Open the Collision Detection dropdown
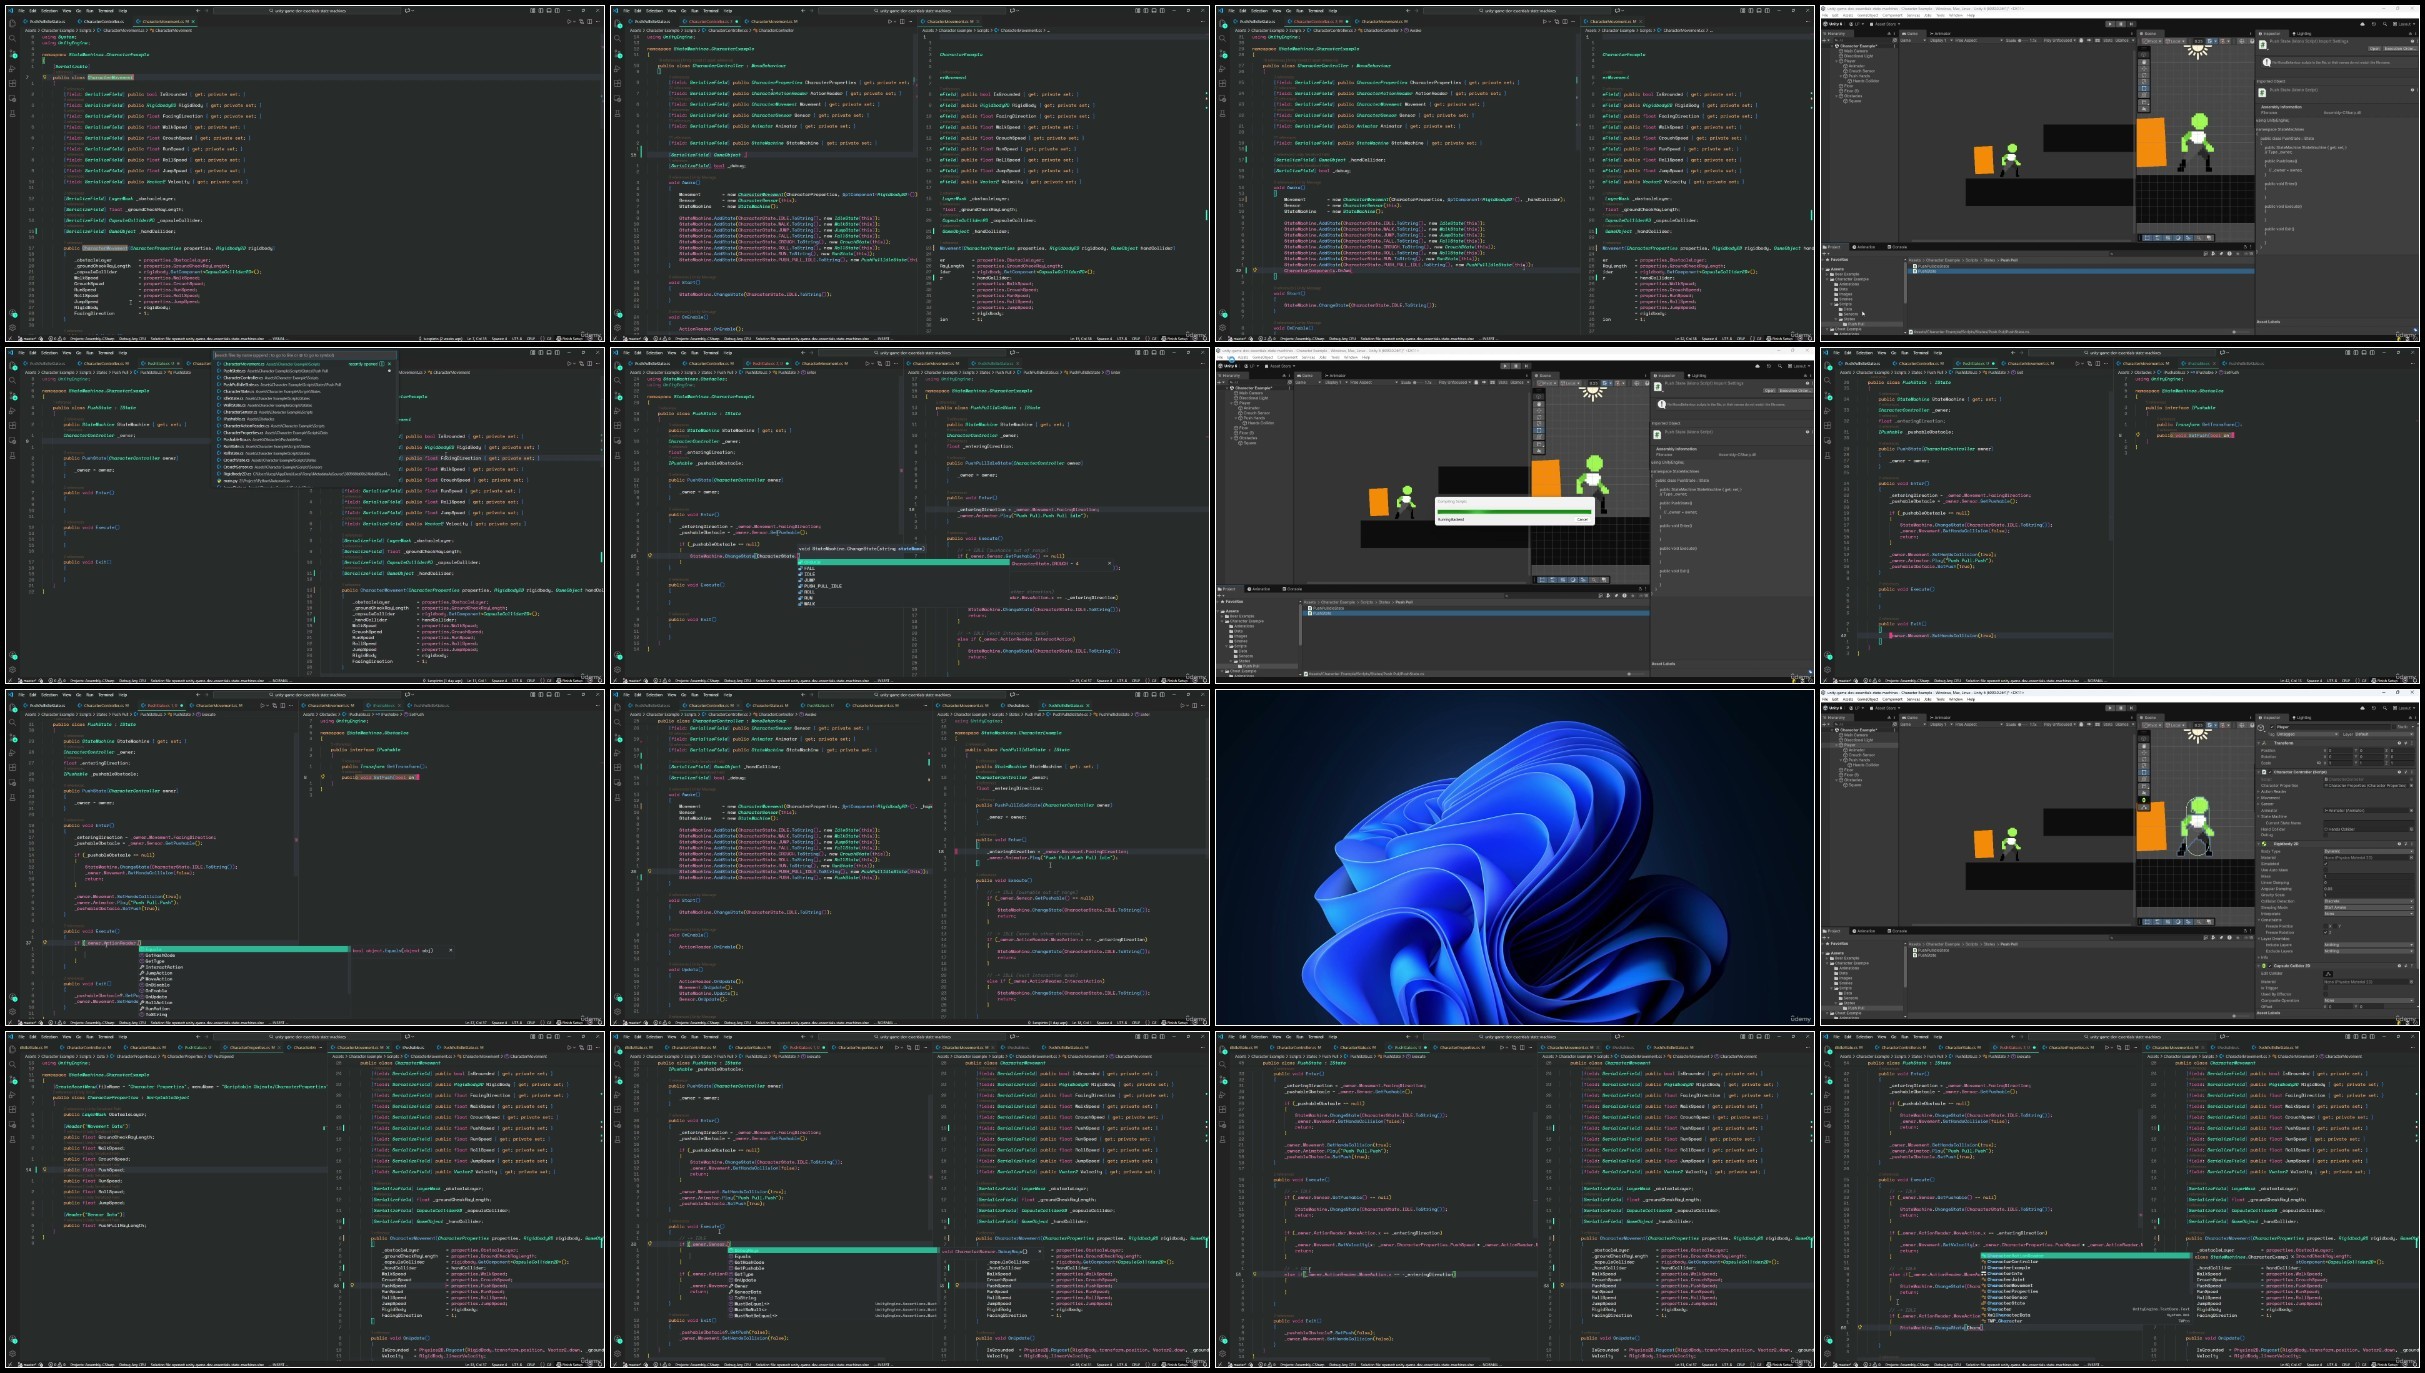Viewport: 2425px width, 1373px height. pos(2369,901)
